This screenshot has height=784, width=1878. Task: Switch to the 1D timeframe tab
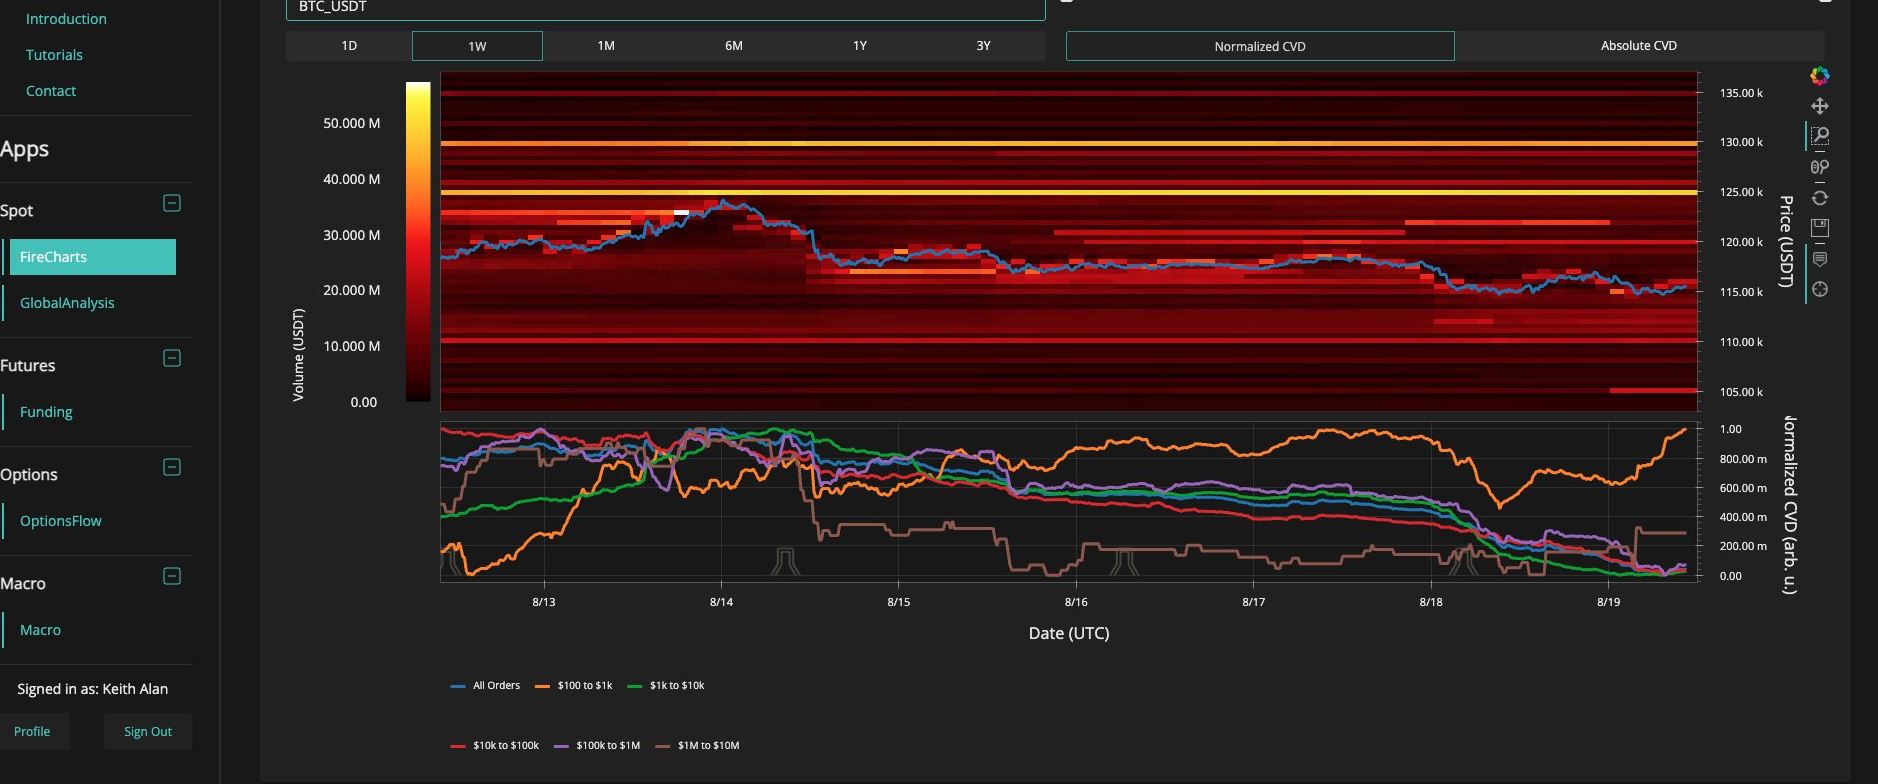pyautogui.click(x=349, y=46)
